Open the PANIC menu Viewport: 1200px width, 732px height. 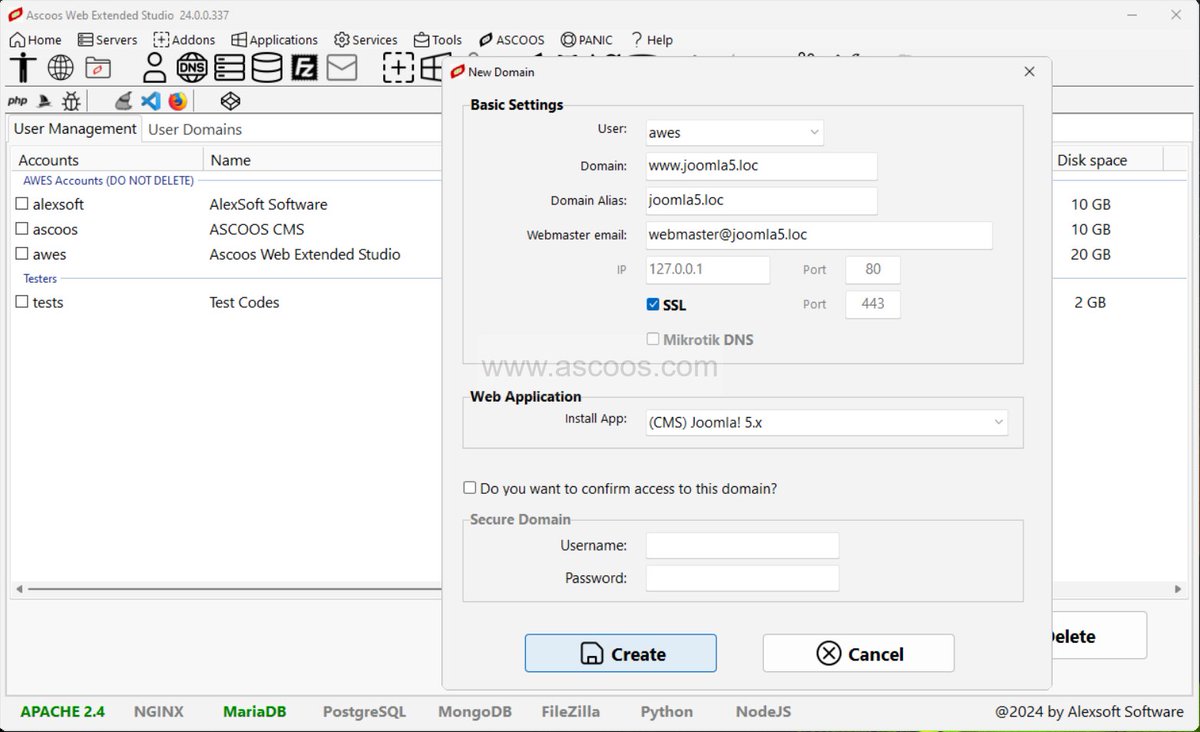587,40
